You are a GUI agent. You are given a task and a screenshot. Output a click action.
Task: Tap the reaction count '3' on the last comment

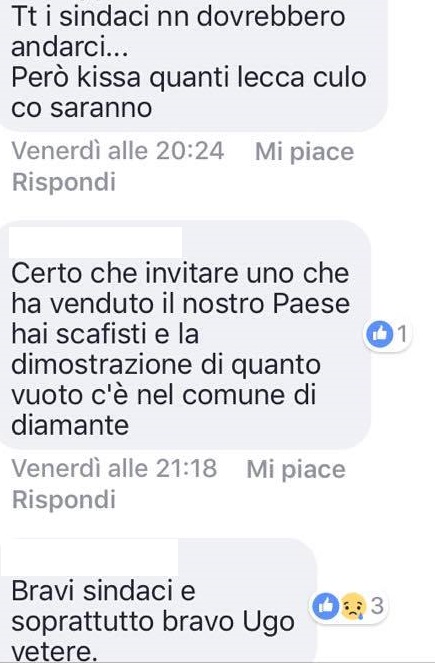pyautogui.click(x=377, y=605)
